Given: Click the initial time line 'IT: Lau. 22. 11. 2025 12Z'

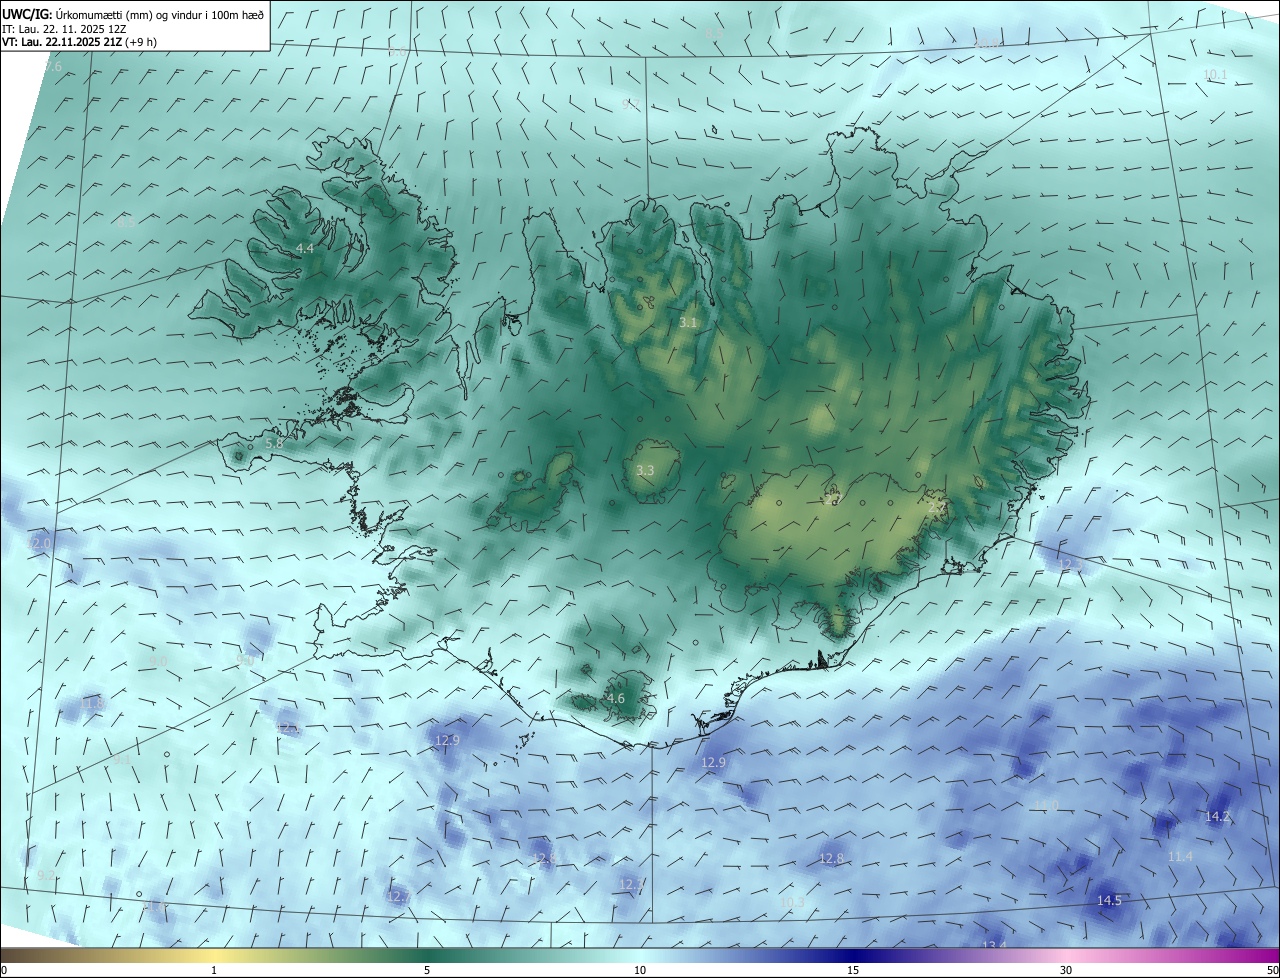Looking at the screenshot, I should 64,29.
